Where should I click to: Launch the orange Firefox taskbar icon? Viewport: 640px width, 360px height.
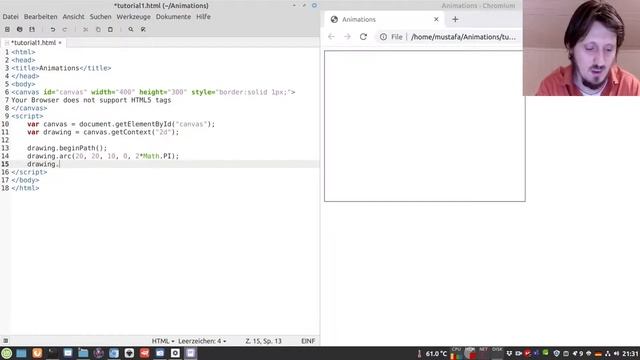click(37, 353)
